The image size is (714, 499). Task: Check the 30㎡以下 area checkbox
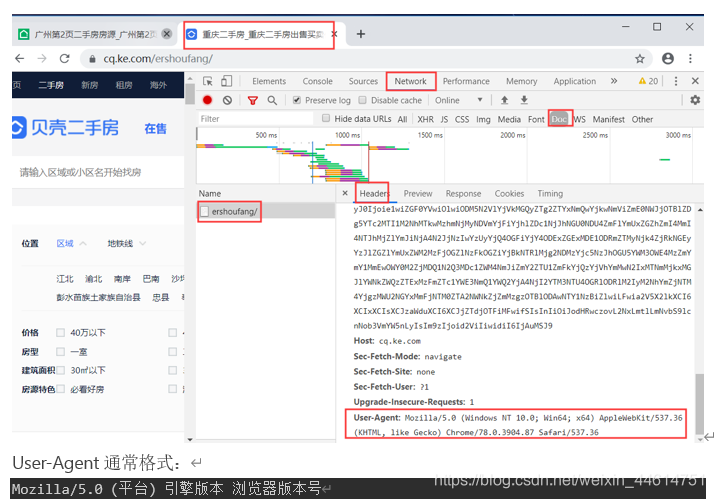click(x=60, y=370)
